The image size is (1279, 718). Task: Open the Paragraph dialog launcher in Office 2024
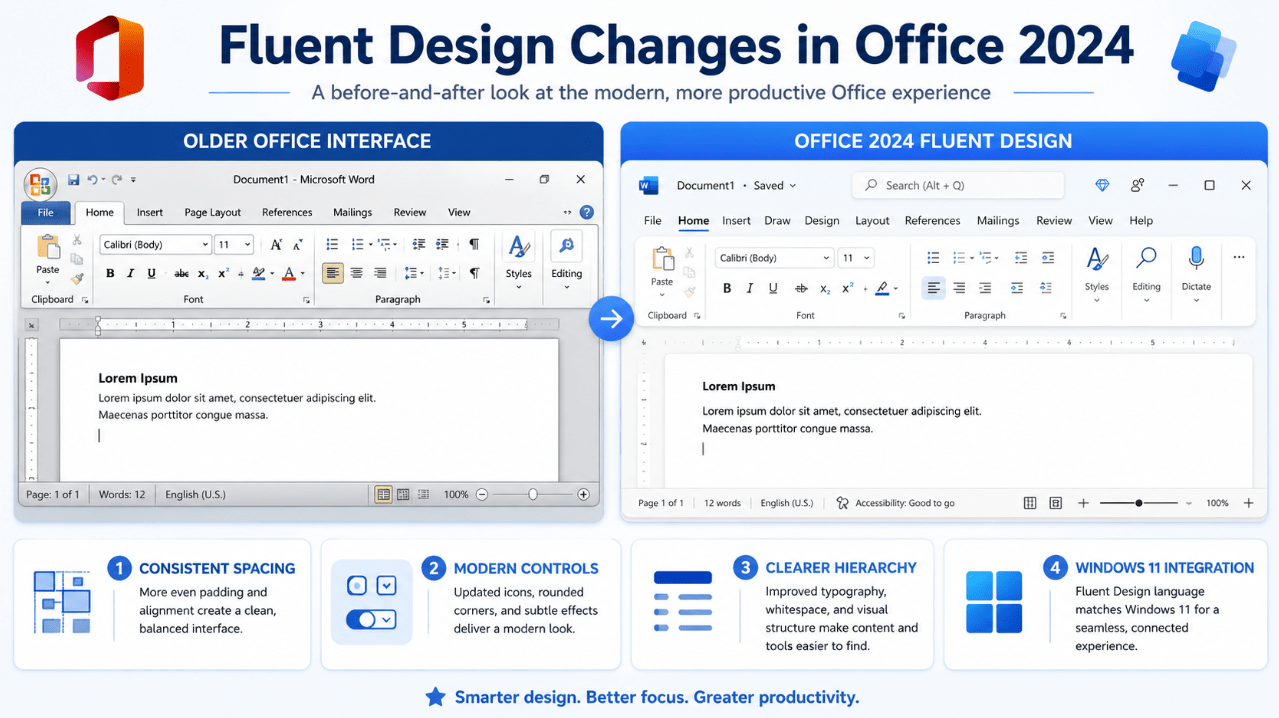point(1061,316)
